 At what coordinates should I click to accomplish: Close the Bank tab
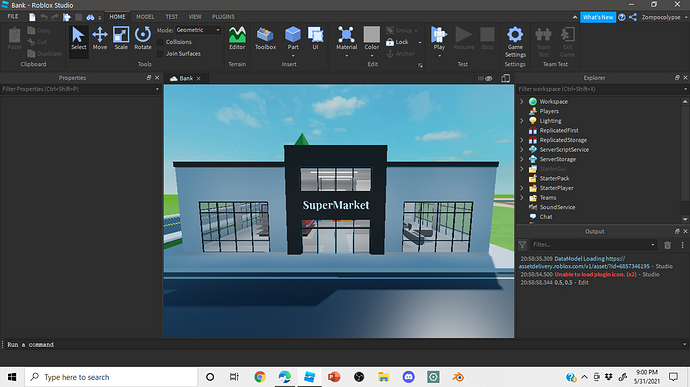198,78
